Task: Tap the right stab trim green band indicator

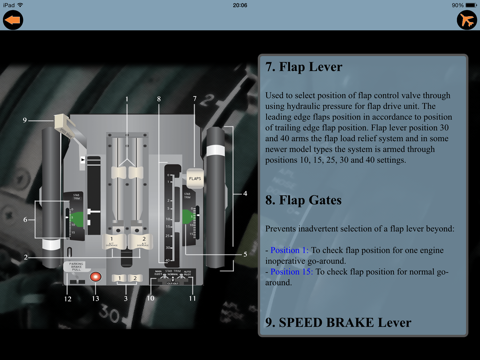Action: tap(189, 217)
